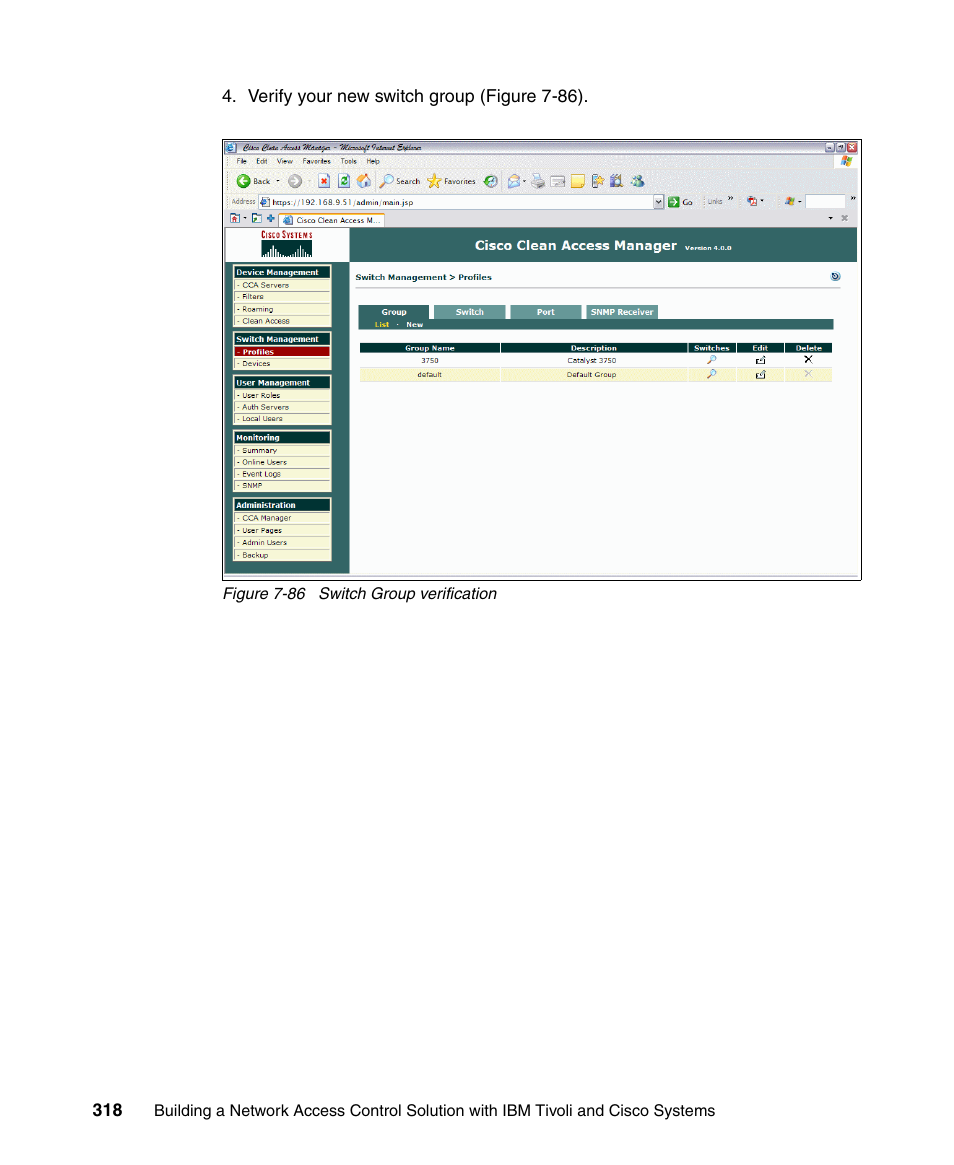Switch to the SNMP Receiver tab
Screen dimensions: 954x1165
[x=622, y=312]
